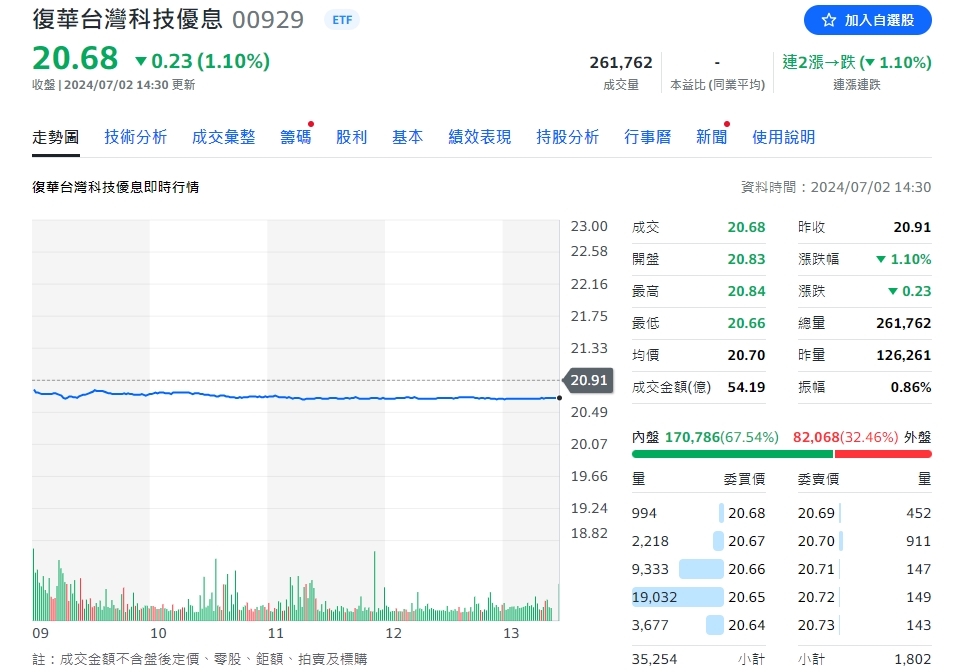Click the red 外盤 ratio bar

tap(882, 453)
